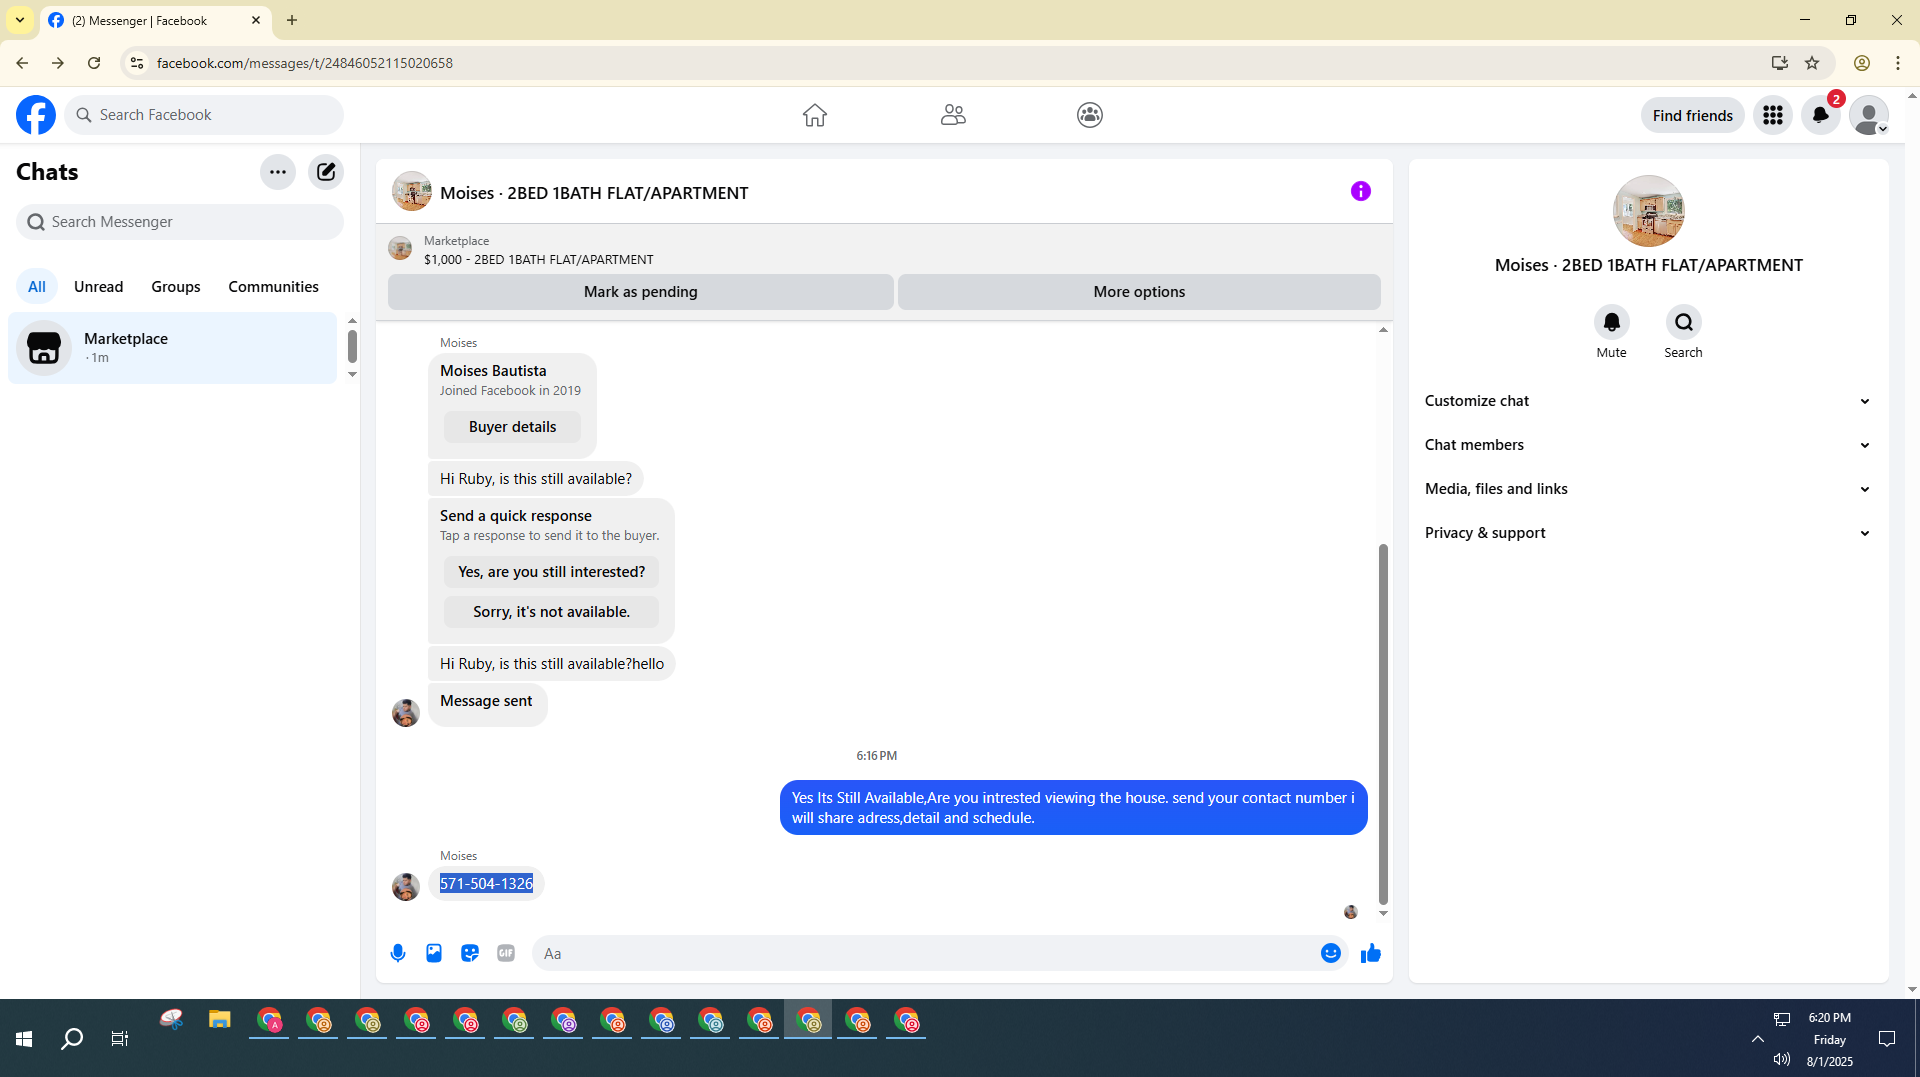Switch to Messenger Facebook browser tab
The height and width of the screenshot is (1077, 1920).
tap(155, 20)
